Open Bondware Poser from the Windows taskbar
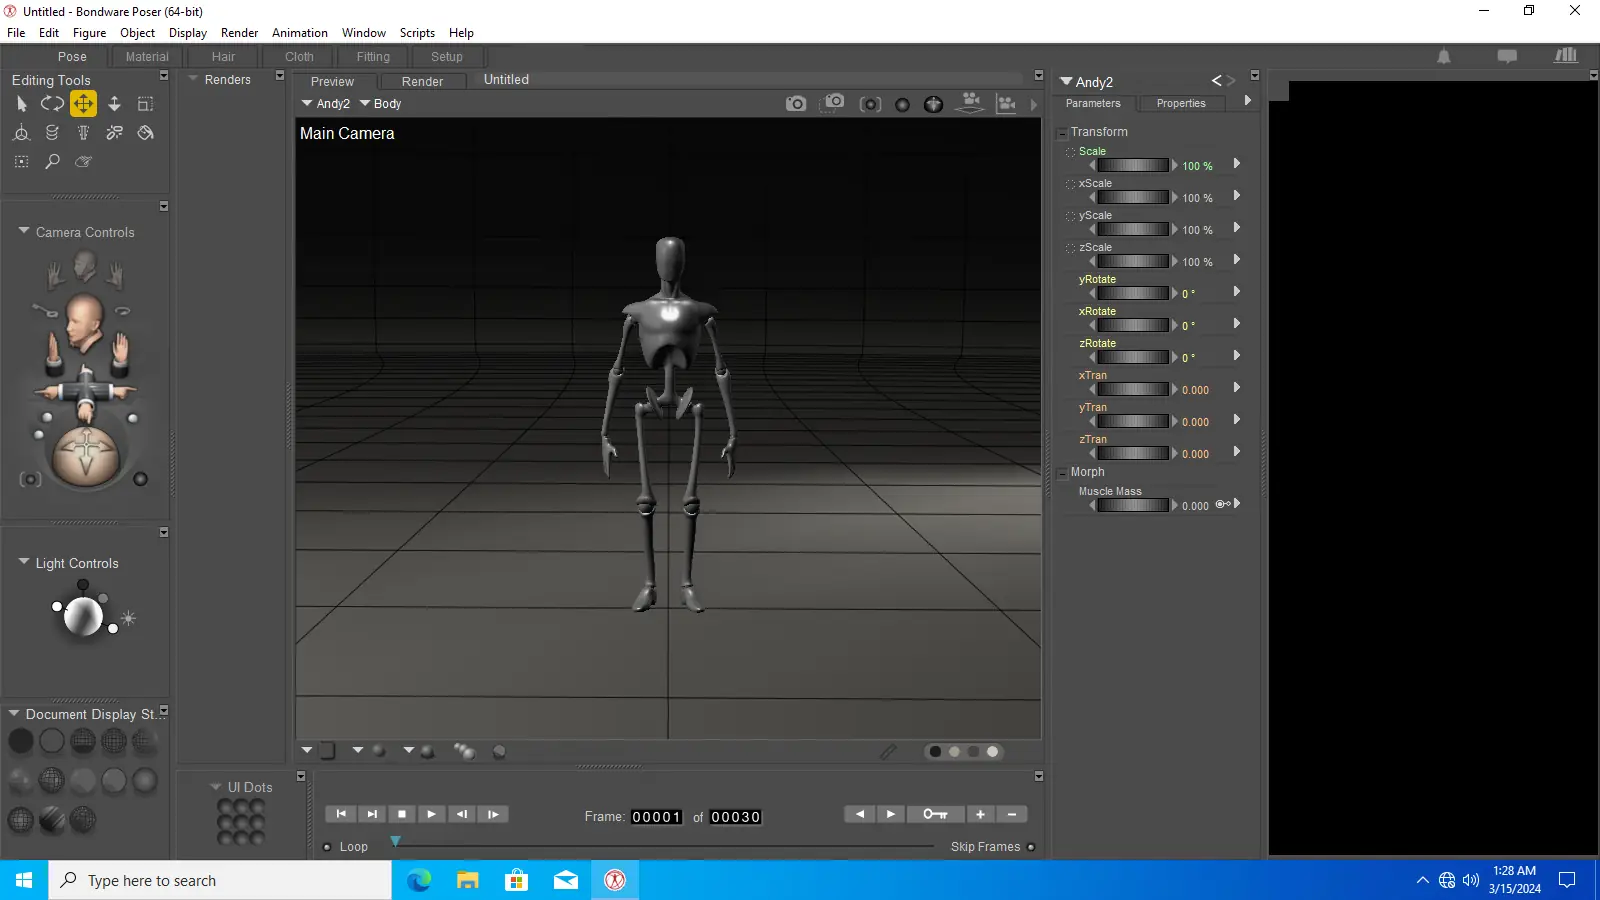The width and height of the screenshot is (1600, 900). point(615,880)
